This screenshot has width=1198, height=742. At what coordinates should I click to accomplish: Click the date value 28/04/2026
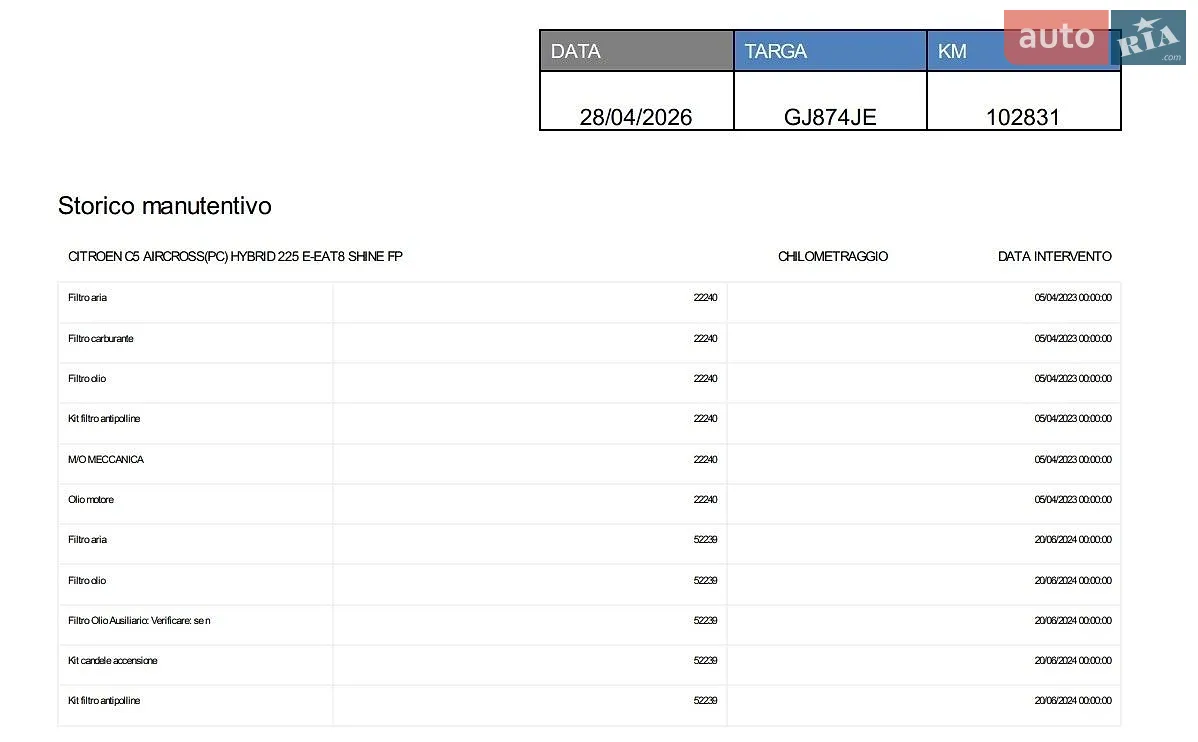coord(636,117)
